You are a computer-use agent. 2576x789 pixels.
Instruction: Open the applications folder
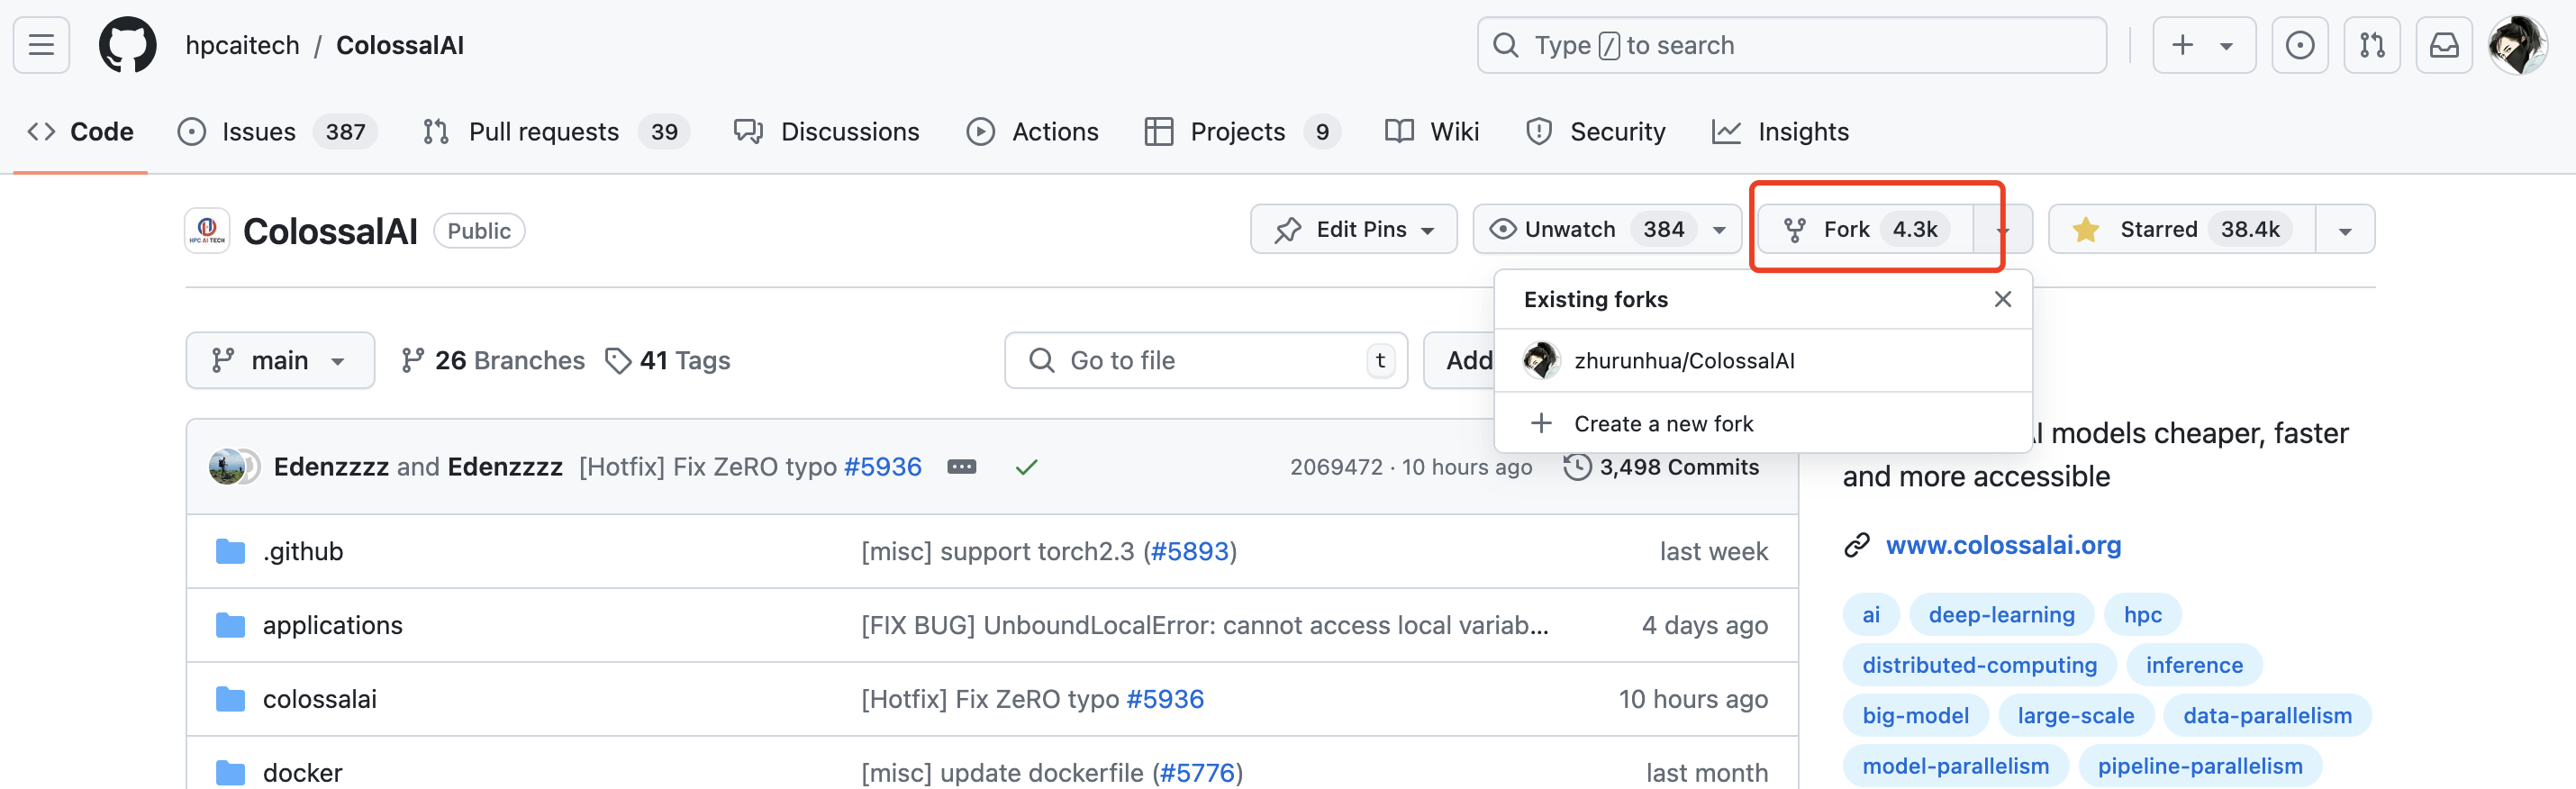pos(333,625)
